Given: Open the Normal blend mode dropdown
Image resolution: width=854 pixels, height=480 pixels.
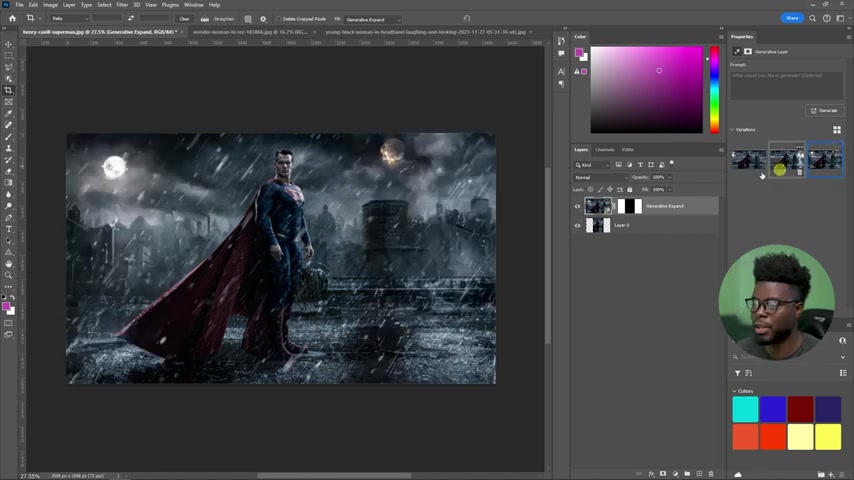Looking at the screenshot, I should click(601, 177).
